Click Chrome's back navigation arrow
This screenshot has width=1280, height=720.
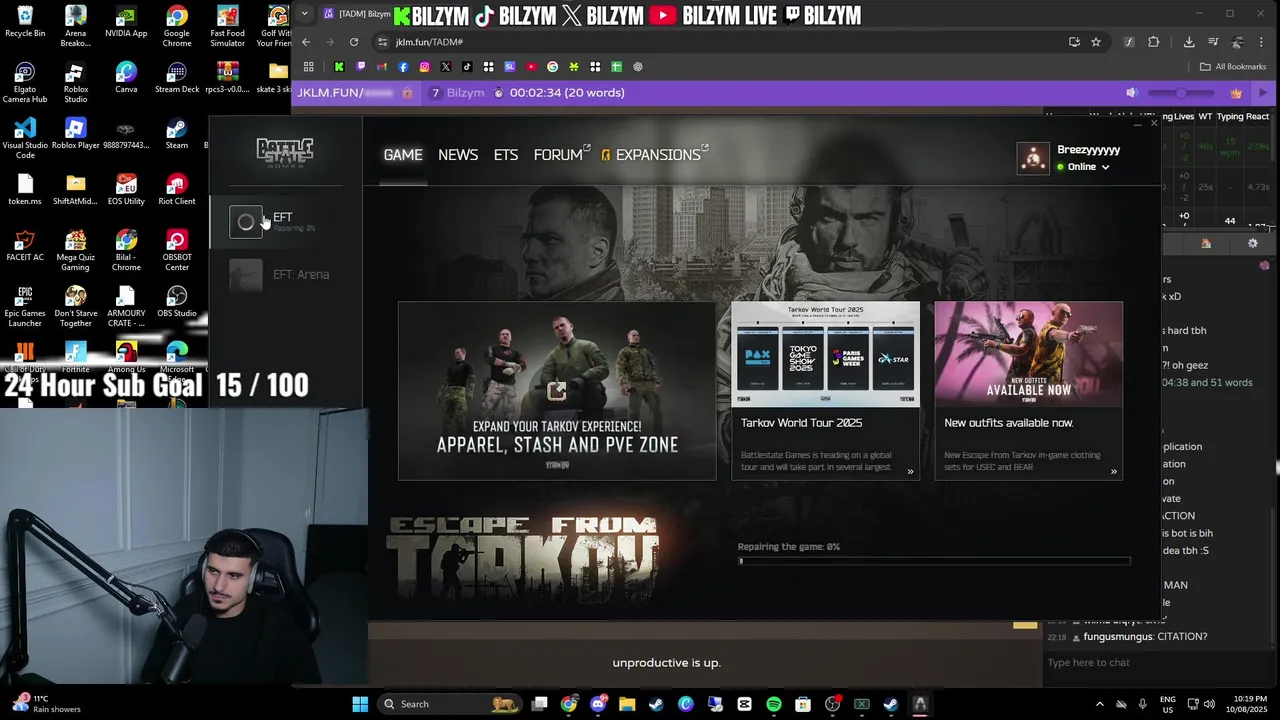306,42
